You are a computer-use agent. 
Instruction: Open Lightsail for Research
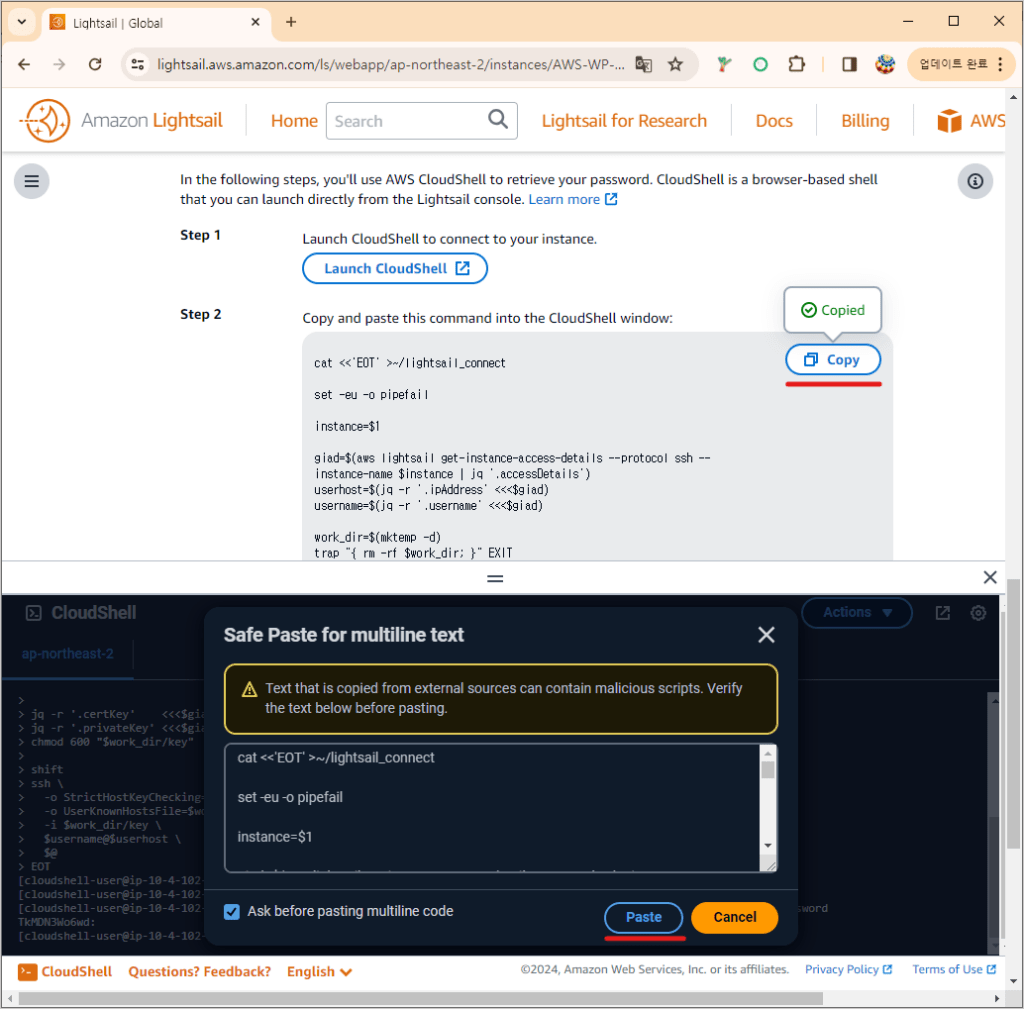624,121
